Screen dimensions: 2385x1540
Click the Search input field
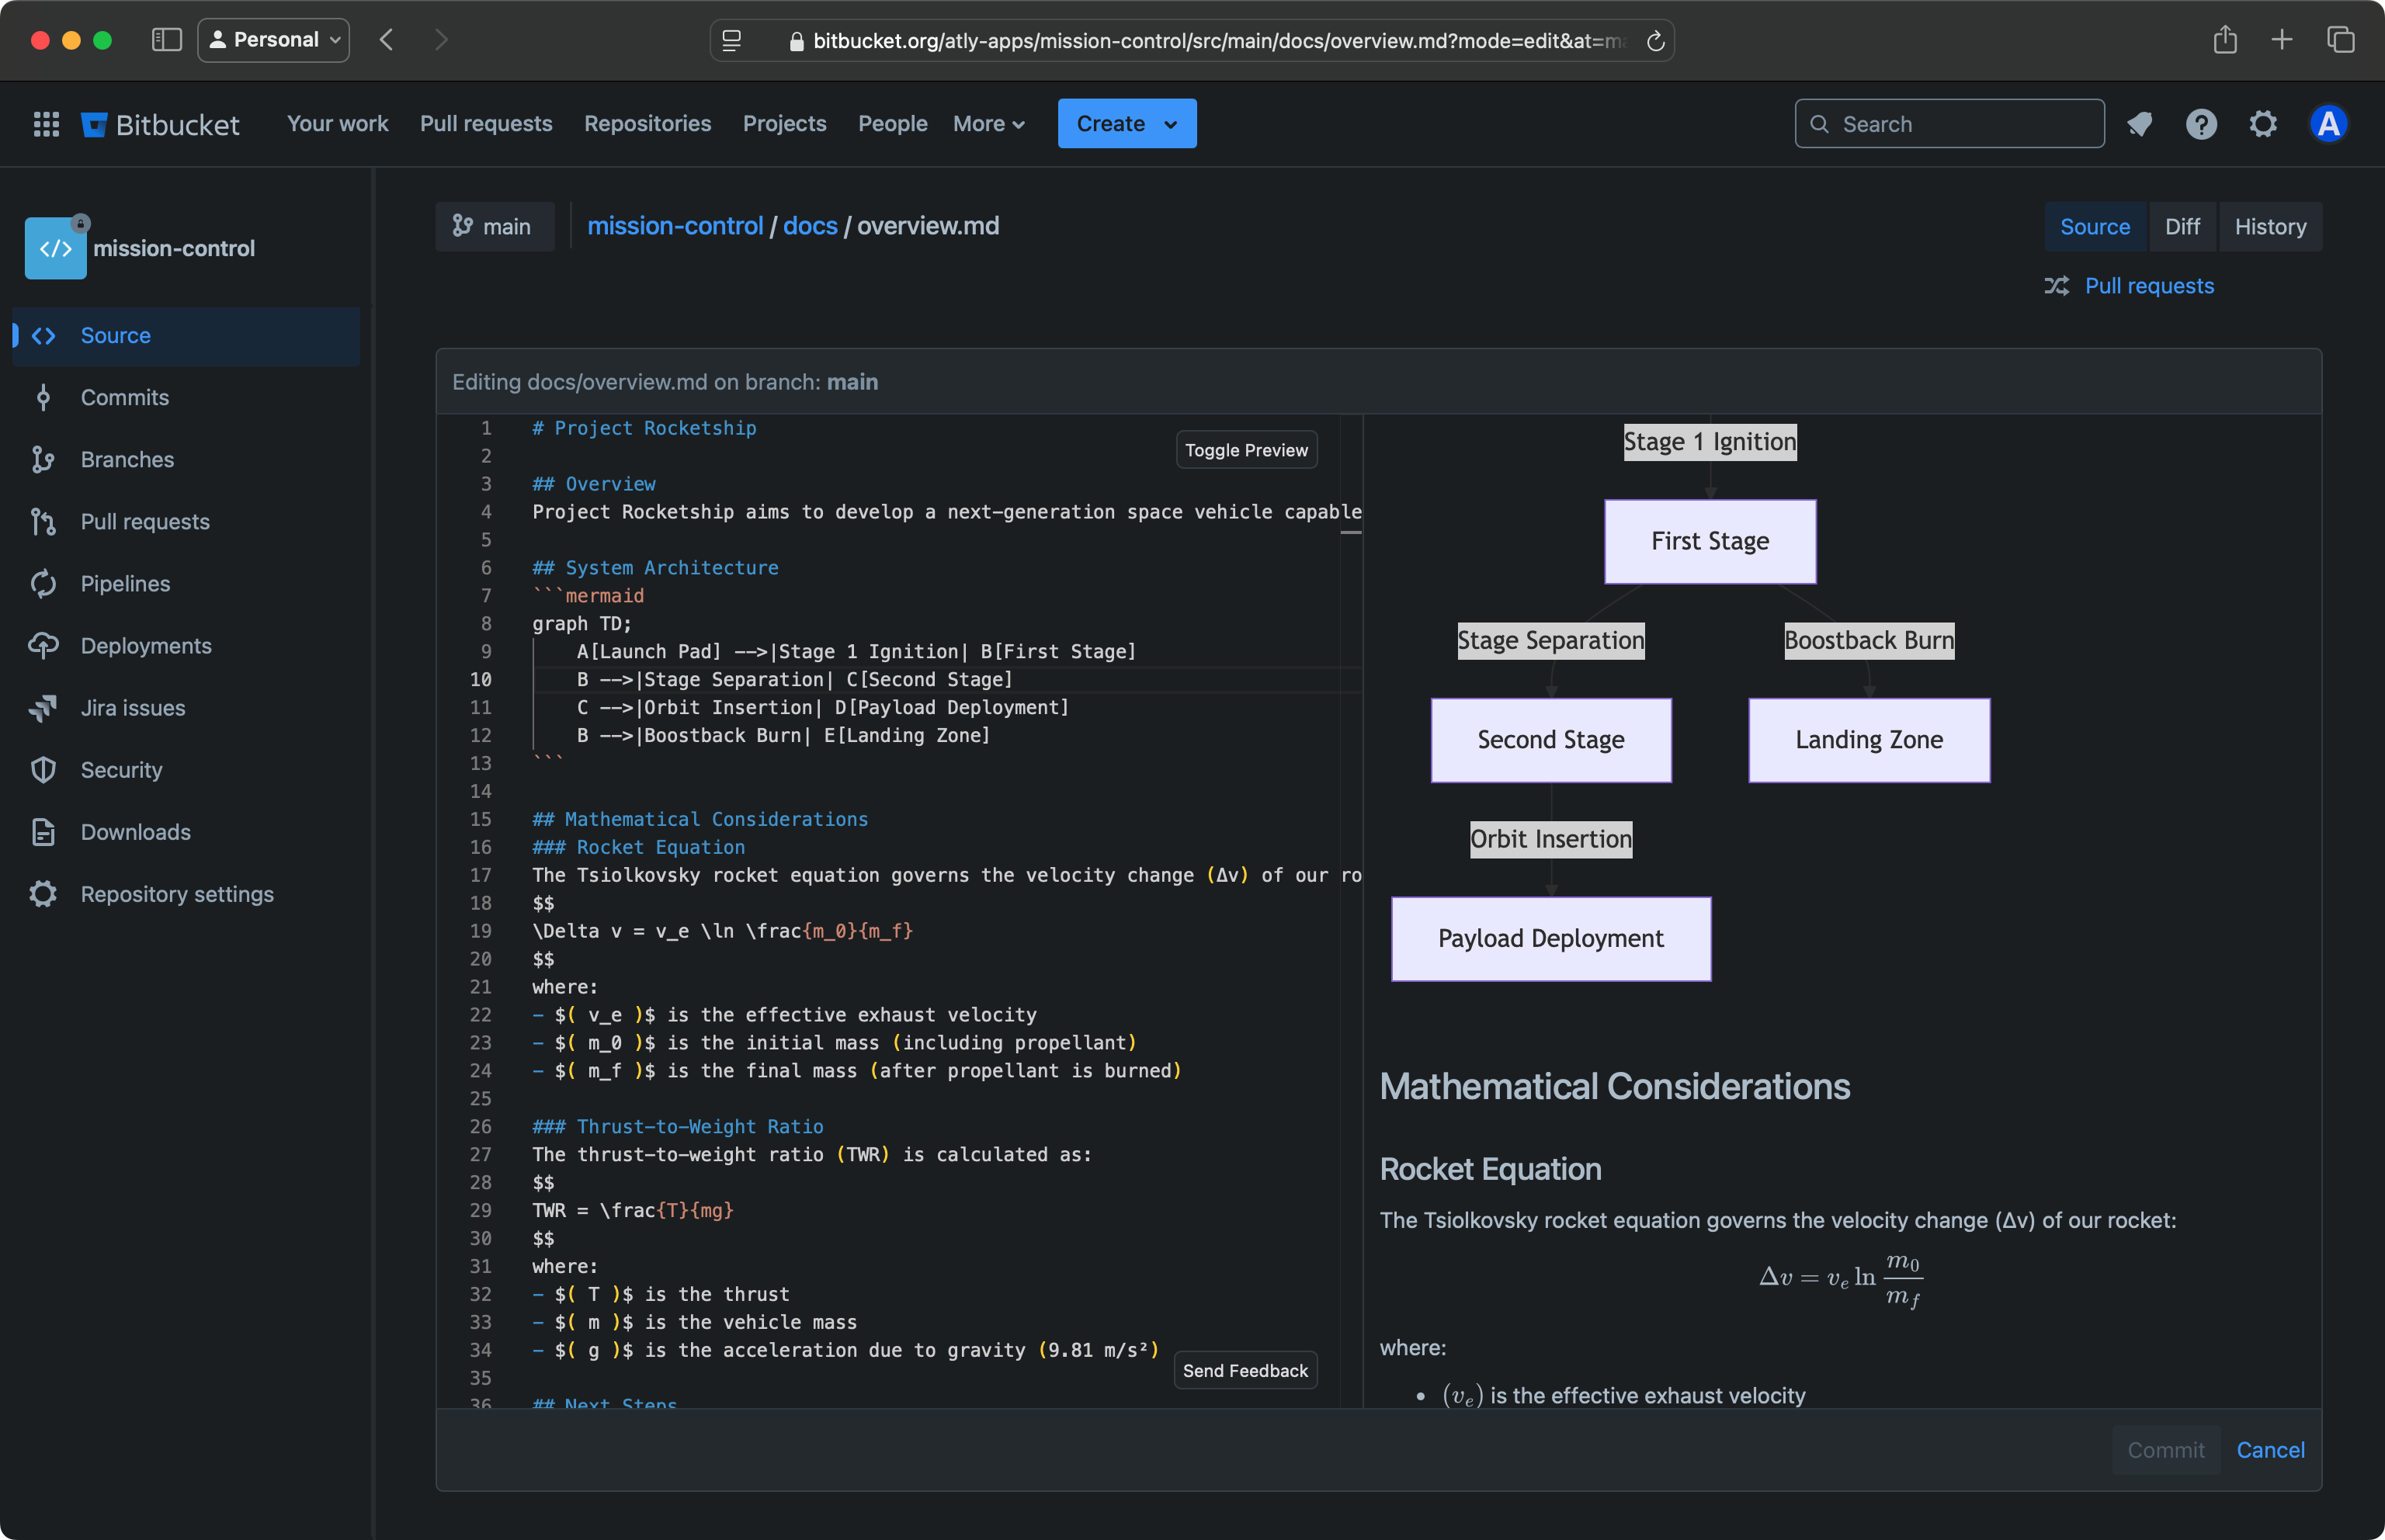tap(1949, 124)
